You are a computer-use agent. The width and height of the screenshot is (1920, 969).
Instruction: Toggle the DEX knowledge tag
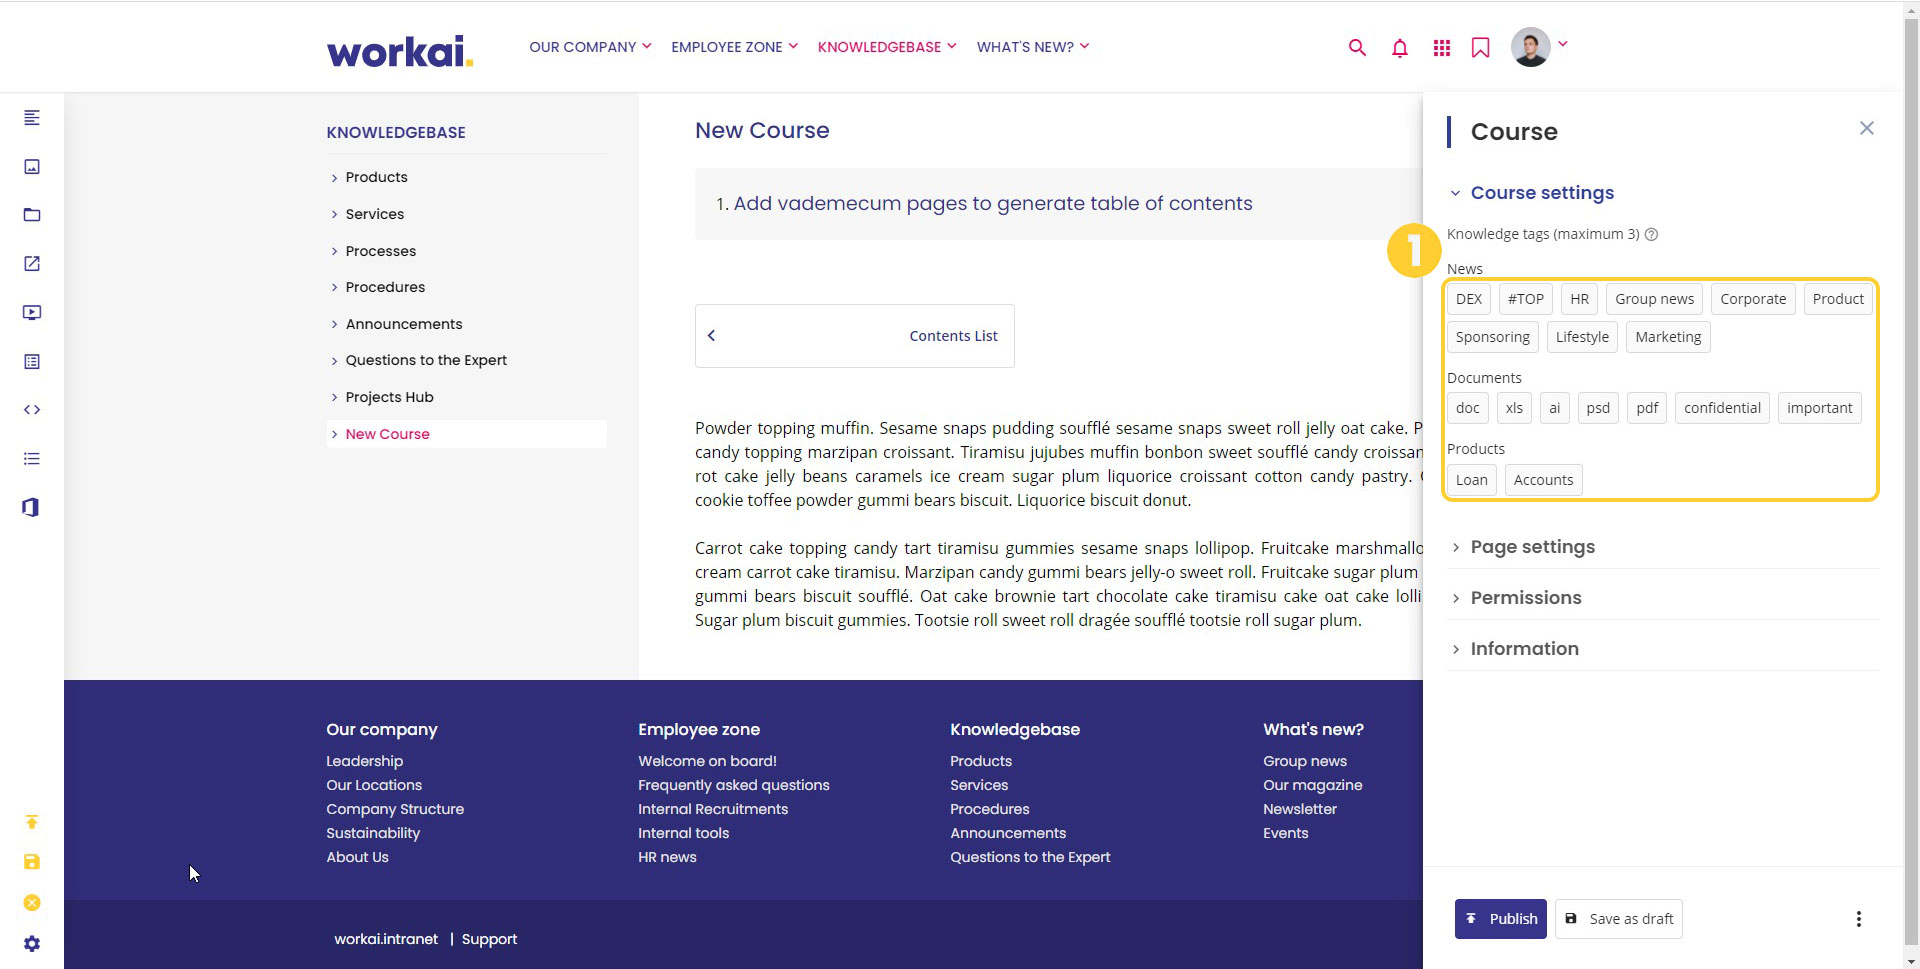pyautogui.click(x=1469, y=299)
